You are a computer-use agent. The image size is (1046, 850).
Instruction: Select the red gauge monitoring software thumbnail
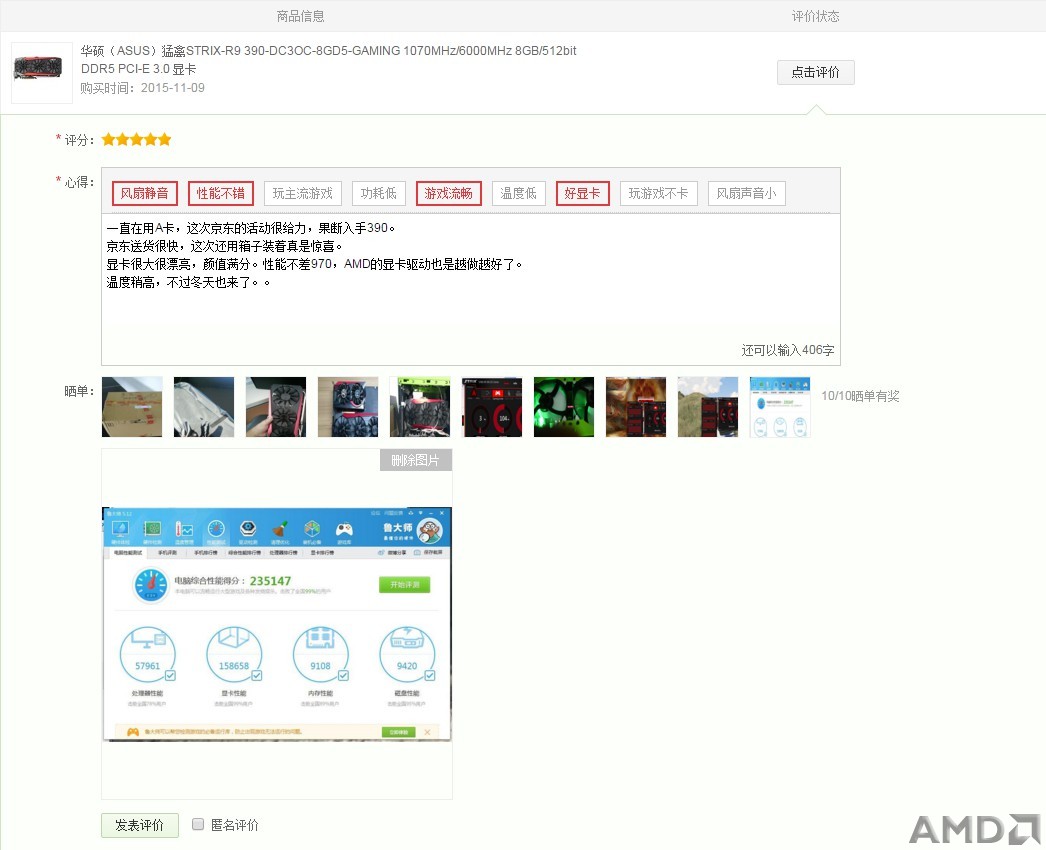pyautogui.click(x=492, y=407)
